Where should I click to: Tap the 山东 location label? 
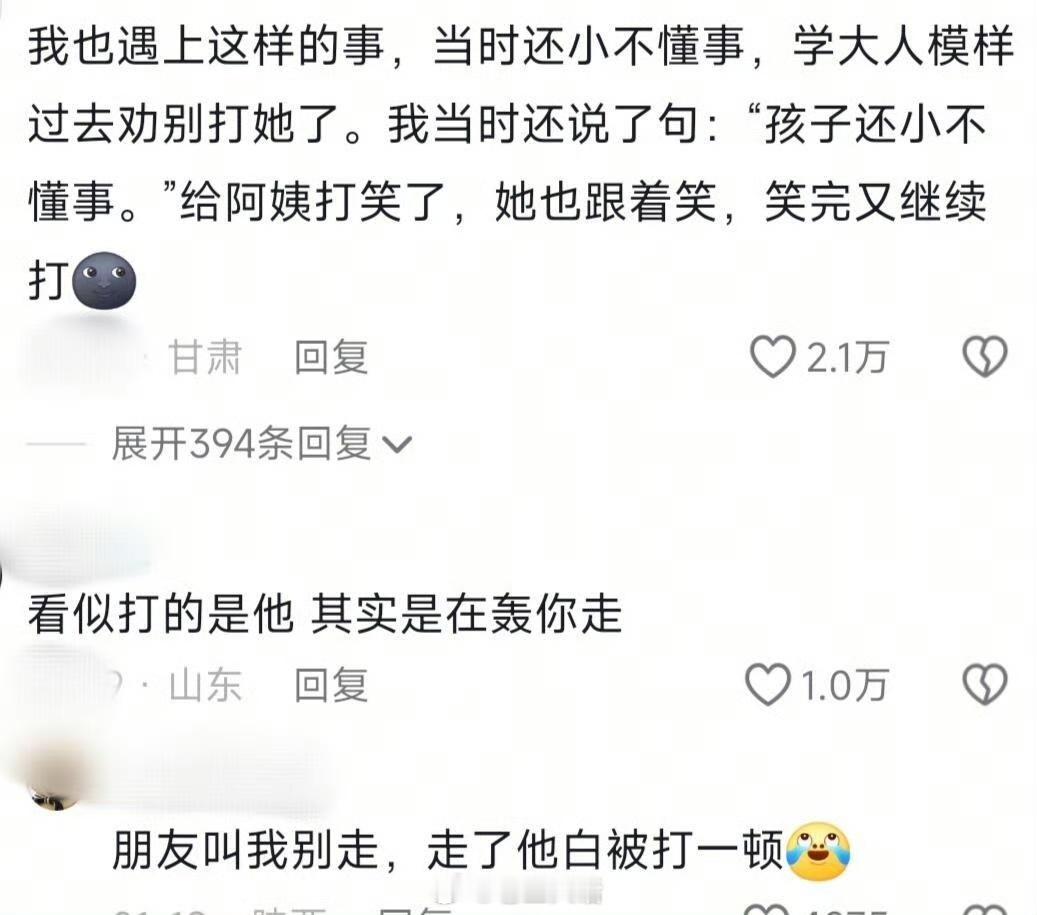click(205, 684)
